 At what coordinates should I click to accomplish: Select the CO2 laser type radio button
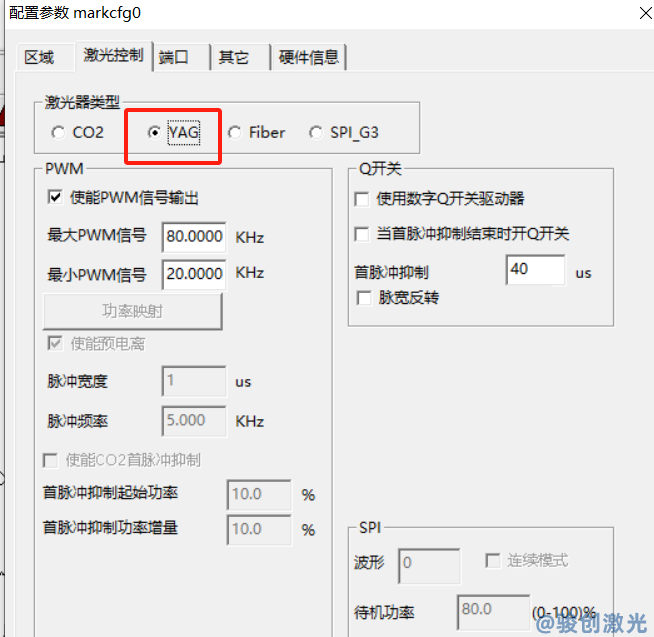tap(58, 133)
